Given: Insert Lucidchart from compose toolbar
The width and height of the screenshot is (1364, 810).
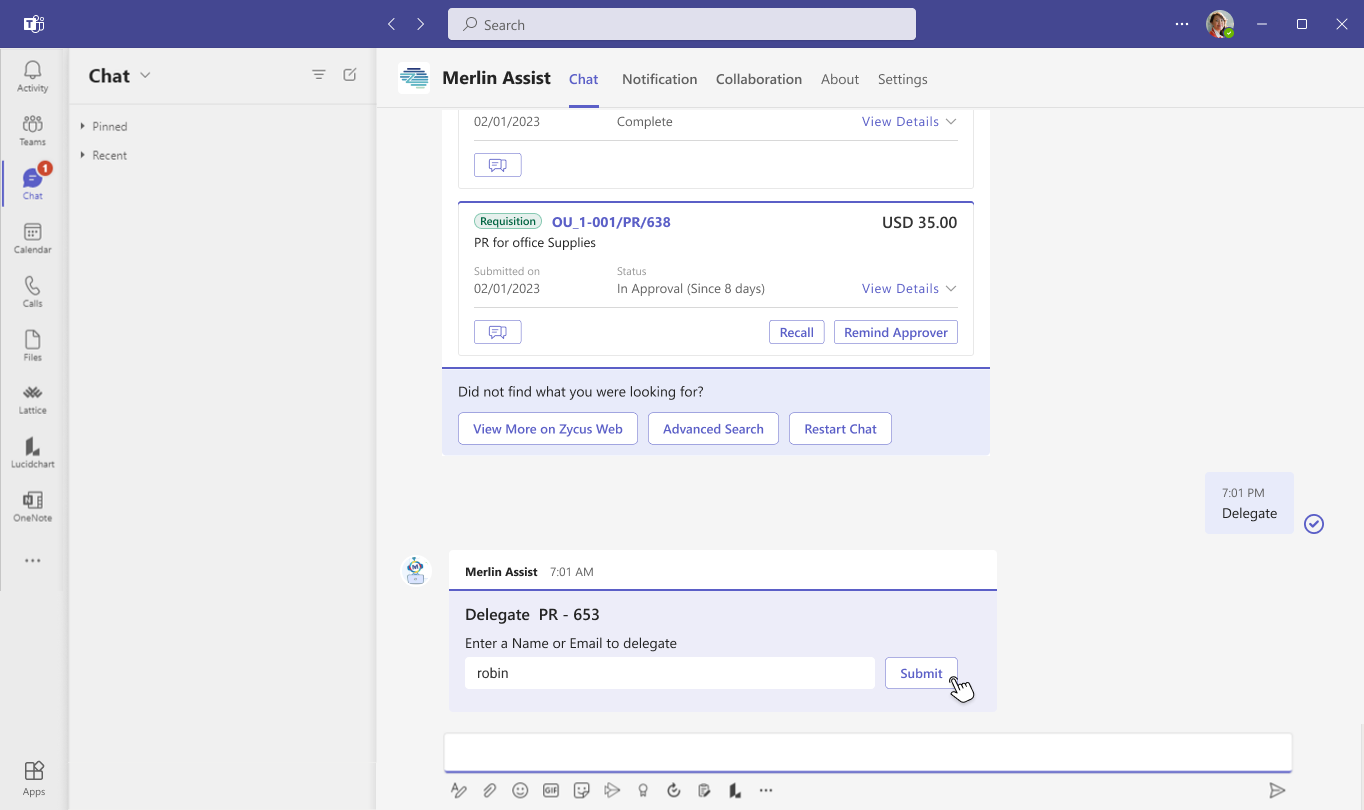Looking at the screenshot, I should point(735,790).
